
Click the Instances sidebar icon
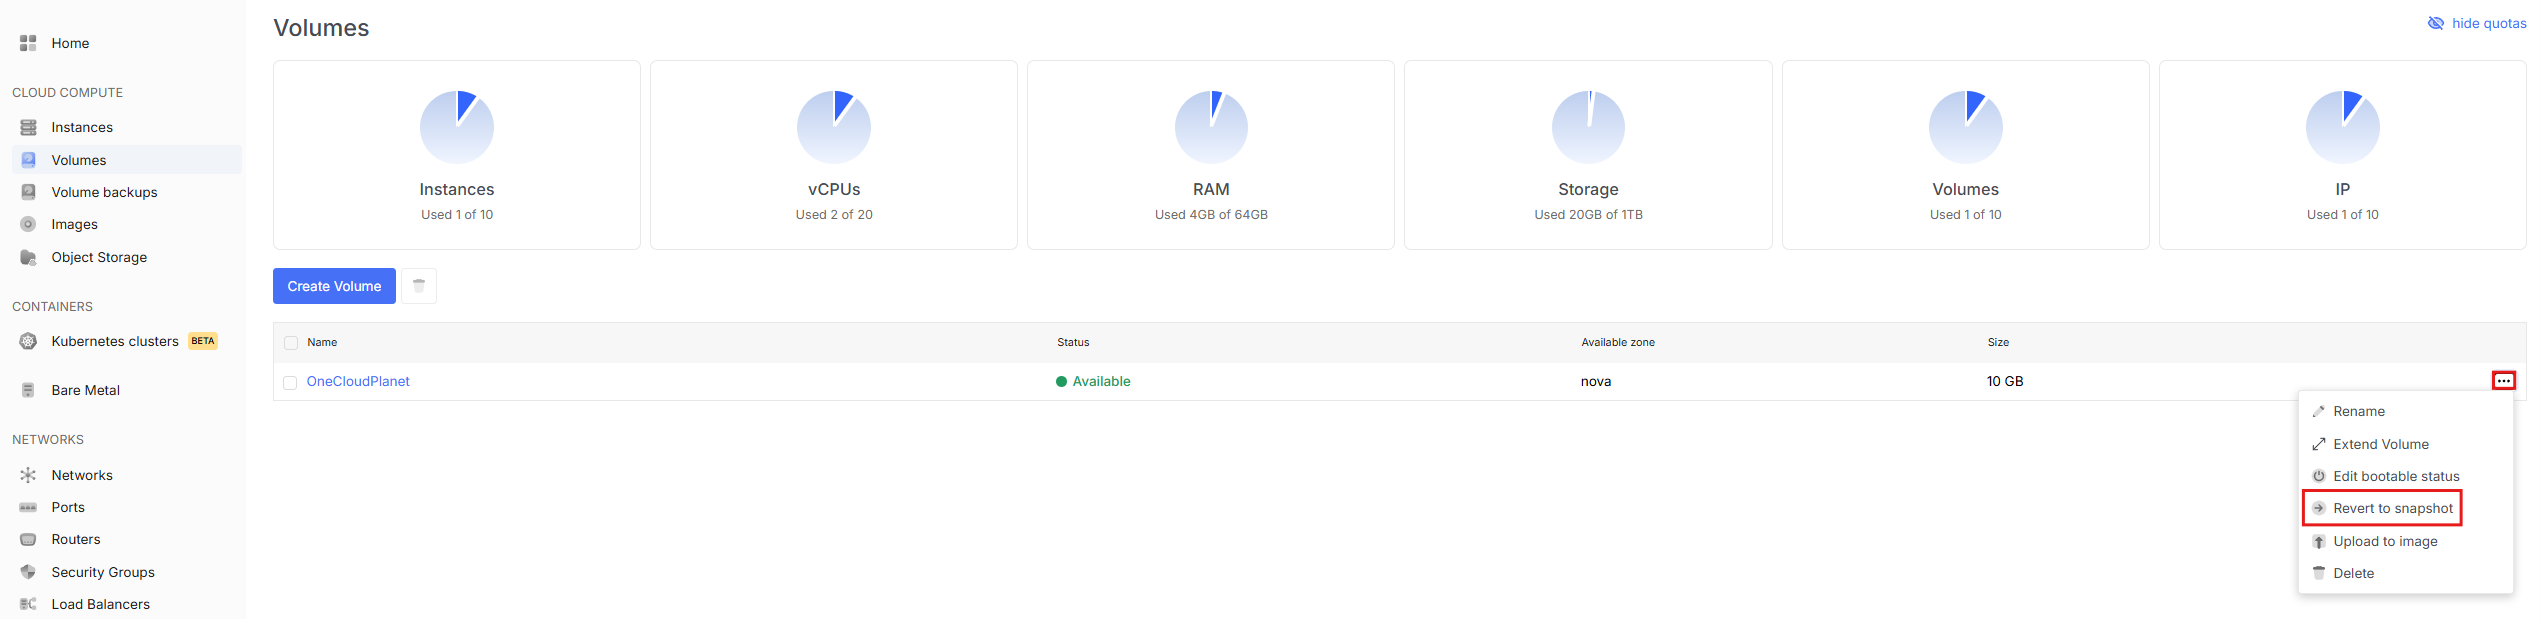(x=28, y=127)
